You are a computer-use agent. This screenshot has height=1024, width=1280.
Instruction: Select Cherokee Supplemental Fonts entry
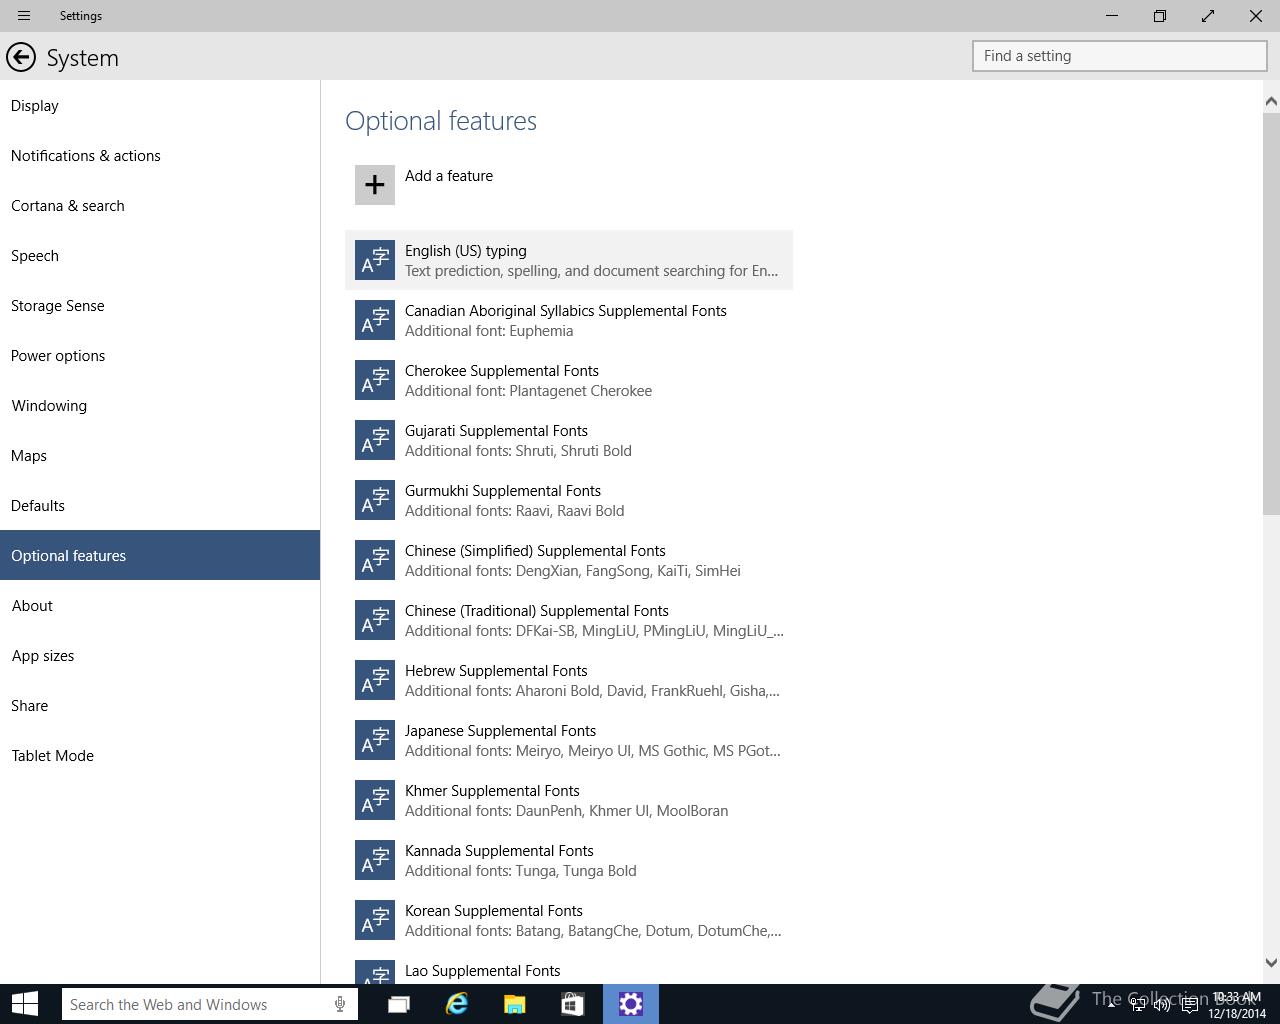(569, 380)
